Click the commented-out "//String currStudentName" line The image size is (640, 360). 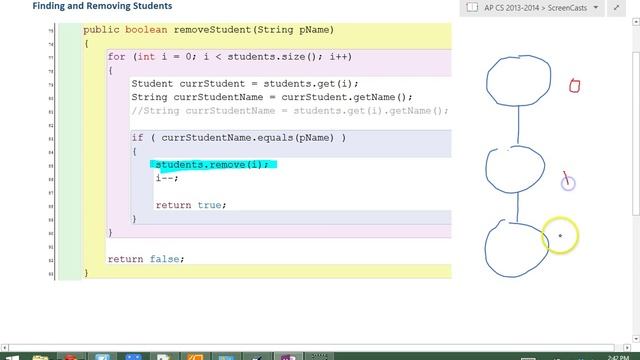290,111
